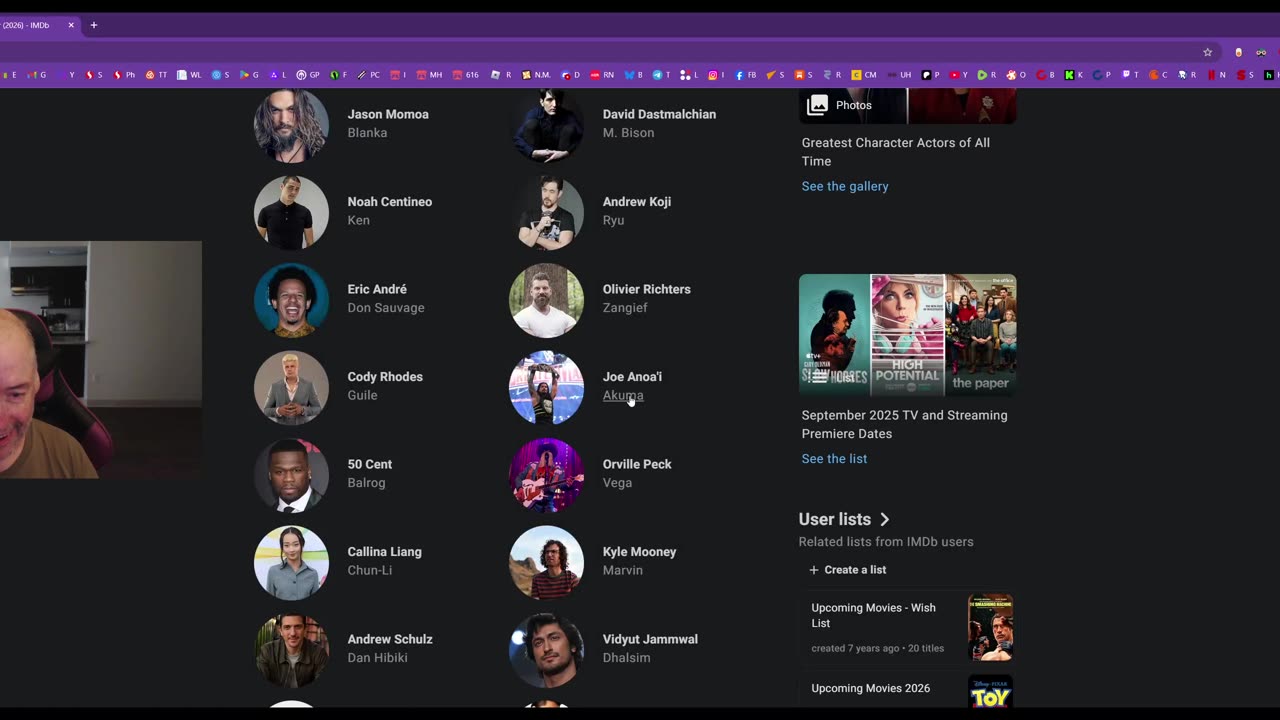Open 'Upcoming Movies - Wish List'
This screenshot has width=1280, height=720.
click(873, 615)
